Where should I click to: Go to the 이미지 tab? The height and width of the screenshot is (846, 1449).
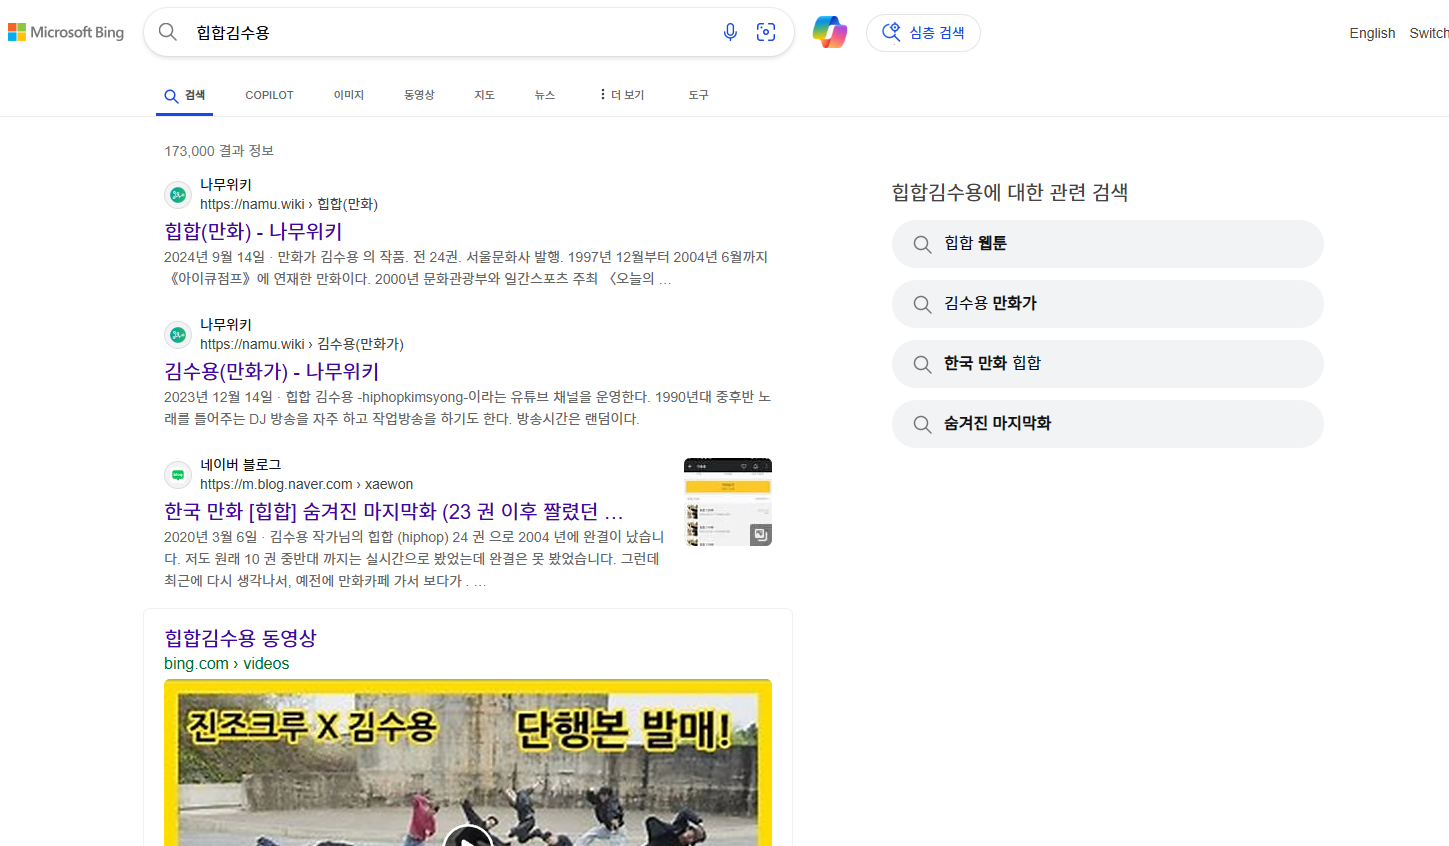point(349,95)
